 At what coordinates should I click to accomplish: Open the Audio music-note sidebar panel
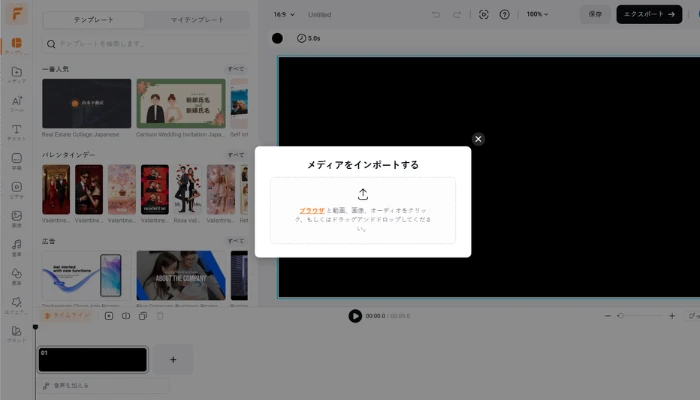(17, 247)
